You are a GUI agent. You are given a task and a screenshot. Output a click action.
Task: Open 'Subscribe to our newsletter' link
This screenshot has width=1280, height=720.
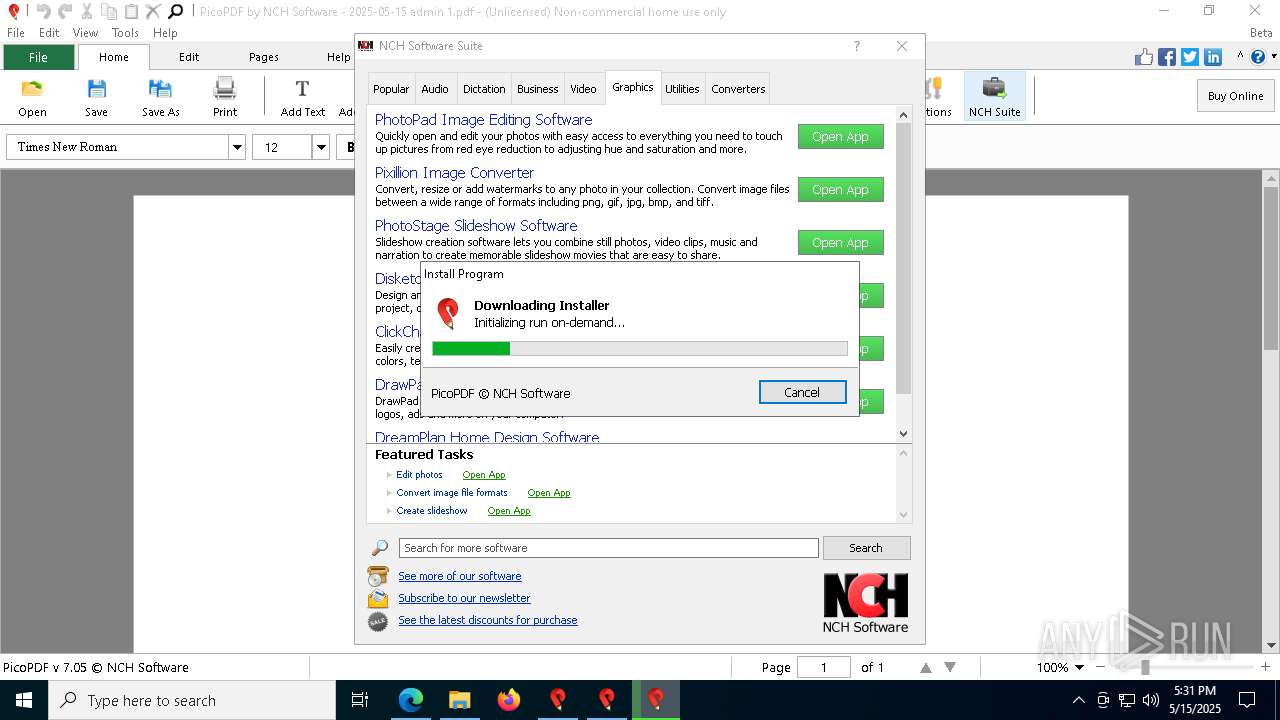[464, 598]
